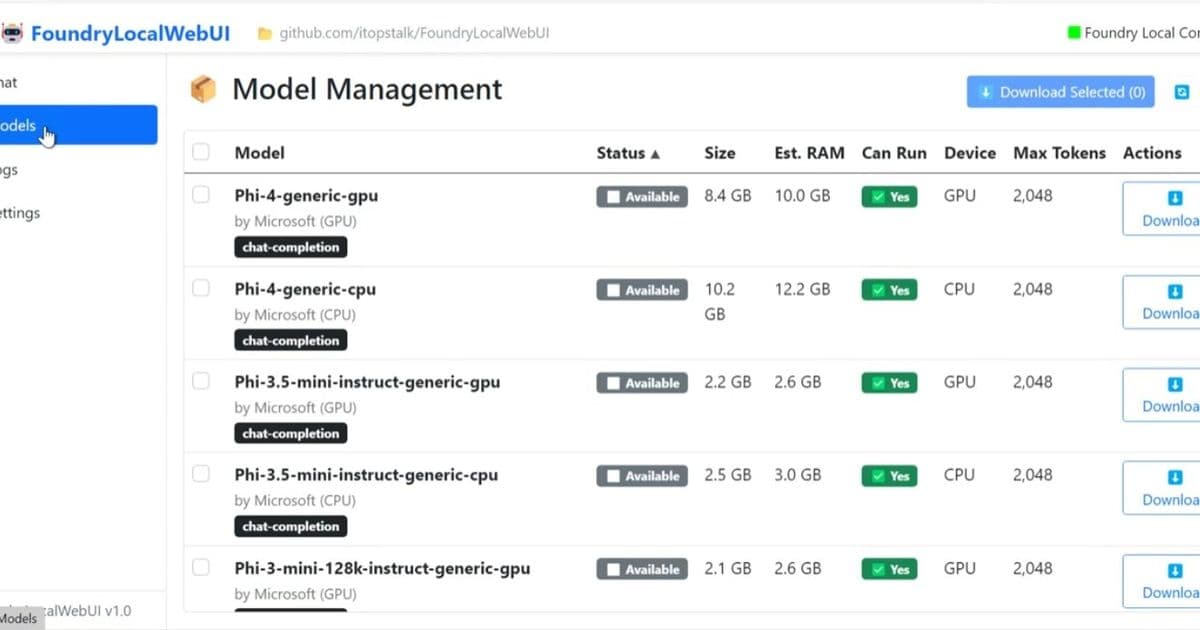The image size is (1200, 630).
Task: Click the refresh icon beside Download Selected
Action: coord(1181,92)
